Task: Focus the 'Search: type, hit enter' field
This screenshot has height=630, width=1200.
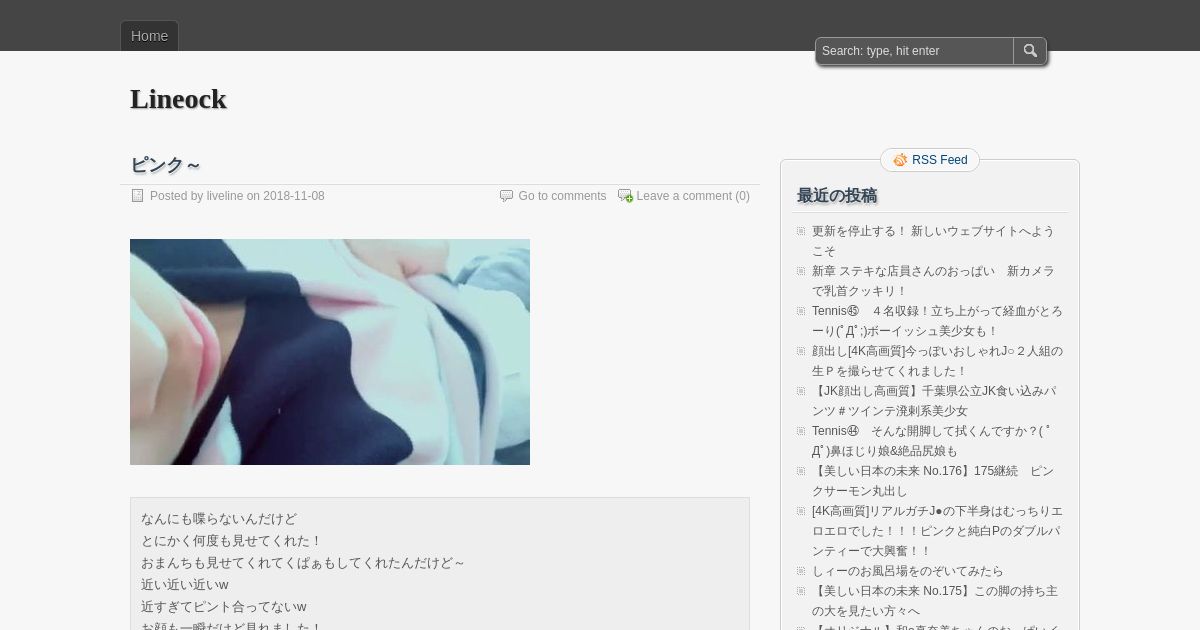Action: [915, 51]
